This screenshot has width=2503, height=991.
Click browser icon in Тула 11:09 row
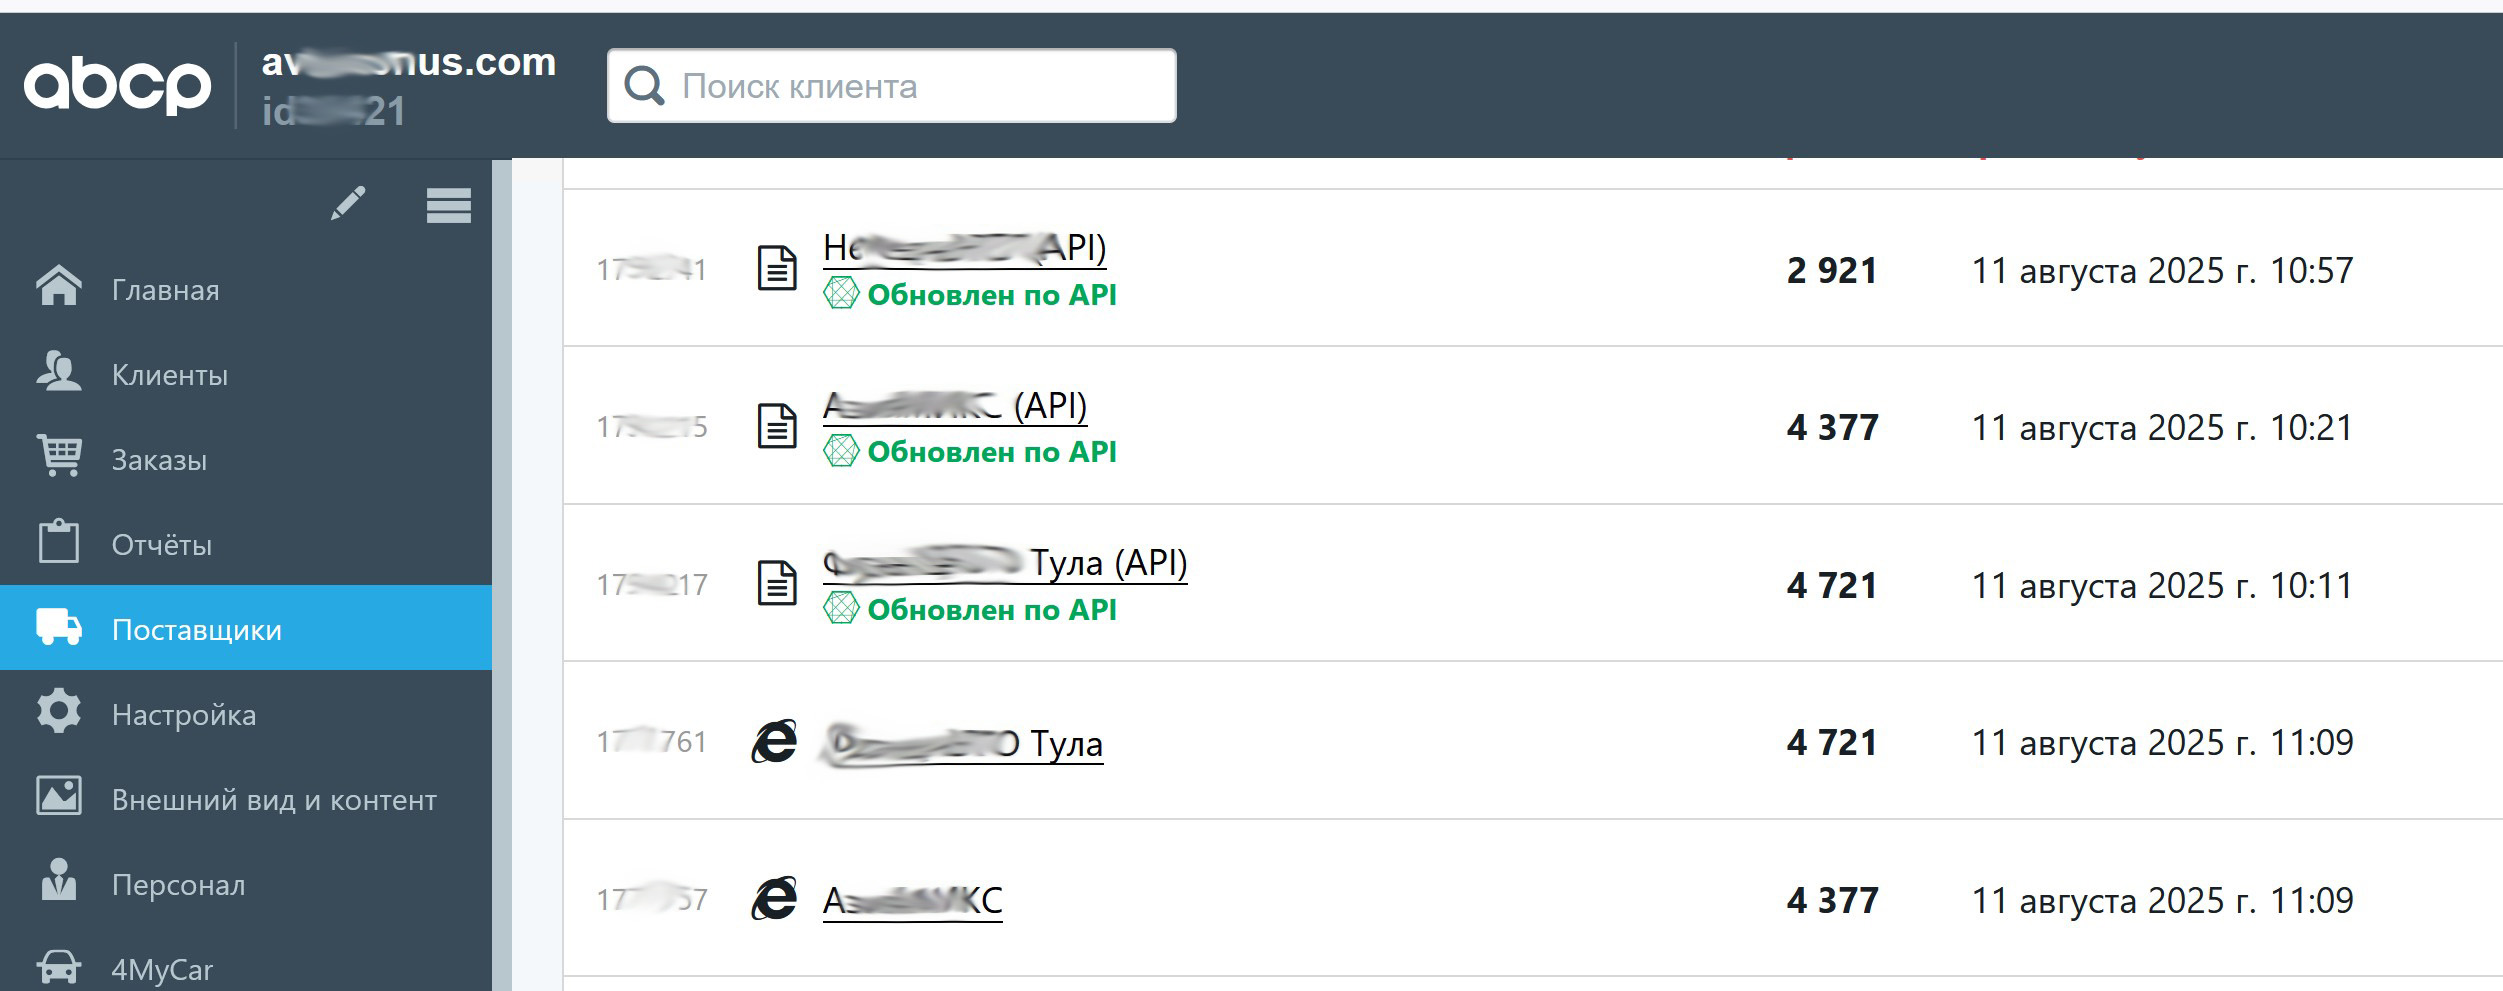click(774, 742)
